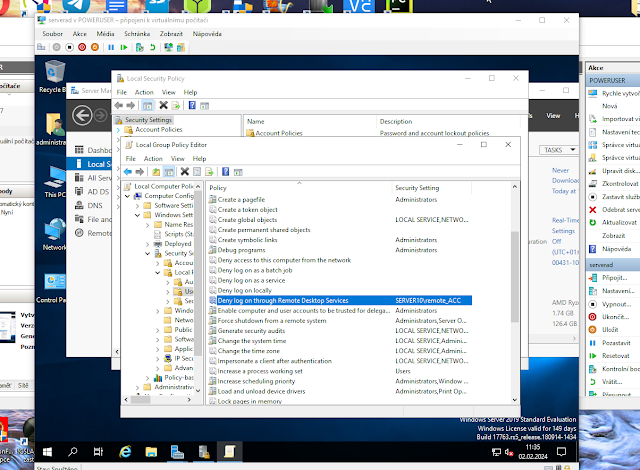Click the console tree horizontal scrollbar right arrow
Image resolution: width=640 pixels, height=470 pixels.
click(189, 400)
